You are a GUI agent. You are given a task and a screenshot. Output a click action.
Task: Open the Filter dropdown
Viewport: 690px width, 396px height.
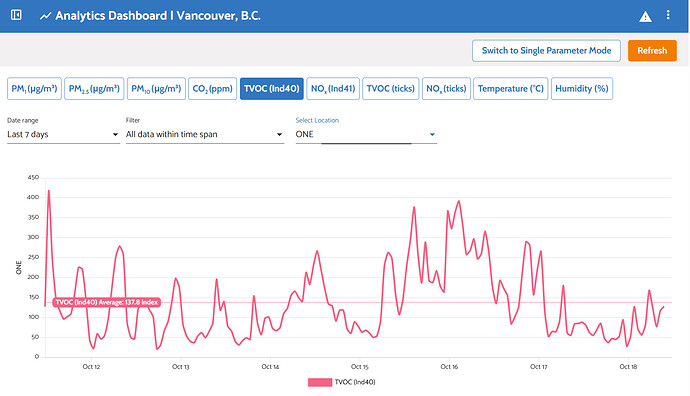[x=205, y=135]
